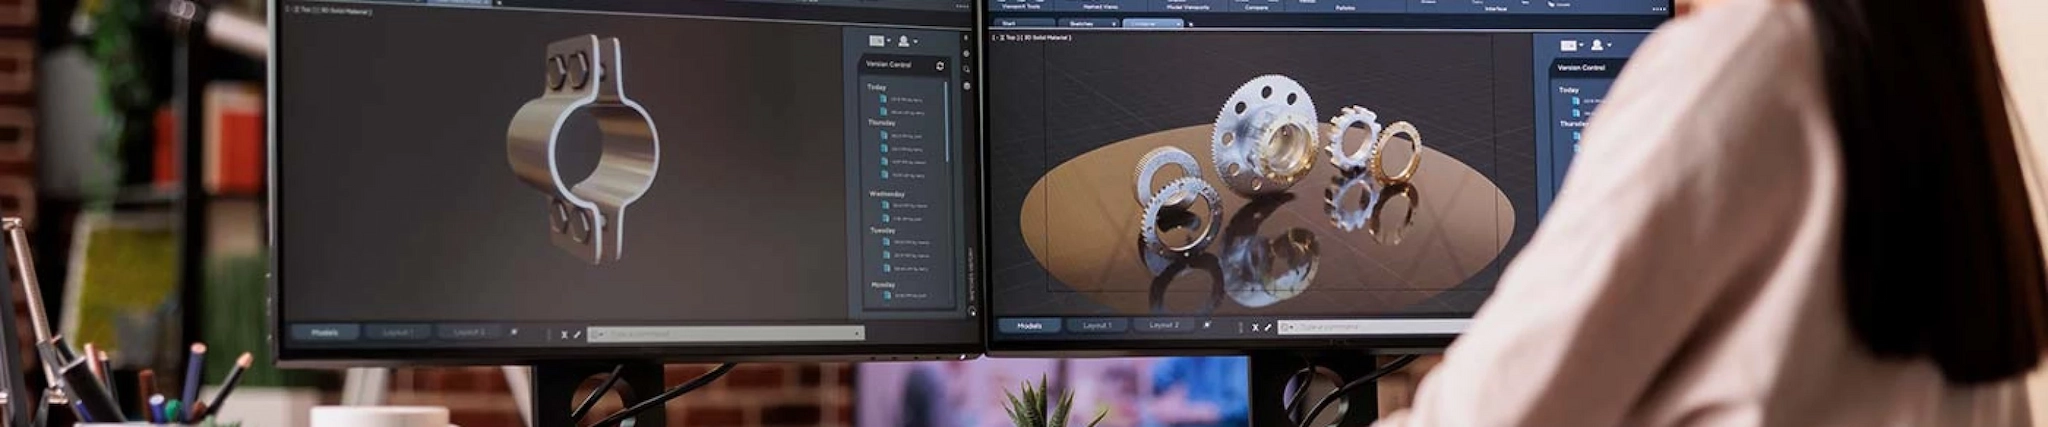Click 'Version Control' panel title on right monitor
Viewport: 2048px width, 427px height.
point(1581,68)
